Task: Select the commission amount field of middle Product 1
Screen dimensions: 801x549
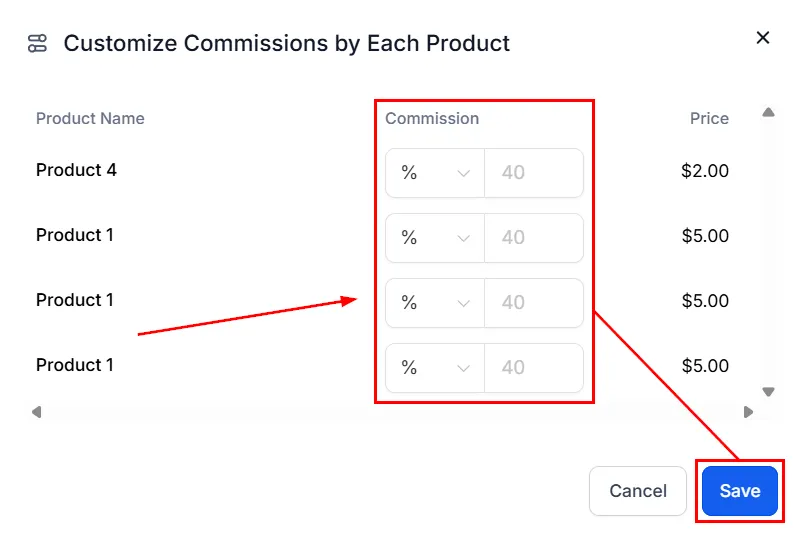Action: [534, 303]
